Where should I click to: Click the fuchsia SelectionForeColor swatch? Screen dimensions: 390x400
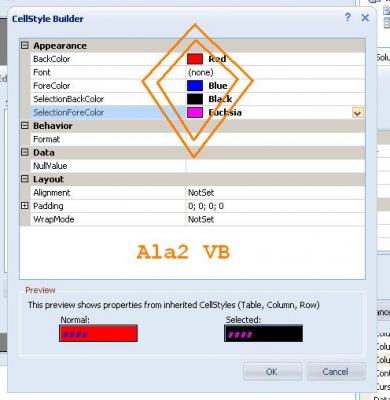pyautogui.click(x=195, y=112)
